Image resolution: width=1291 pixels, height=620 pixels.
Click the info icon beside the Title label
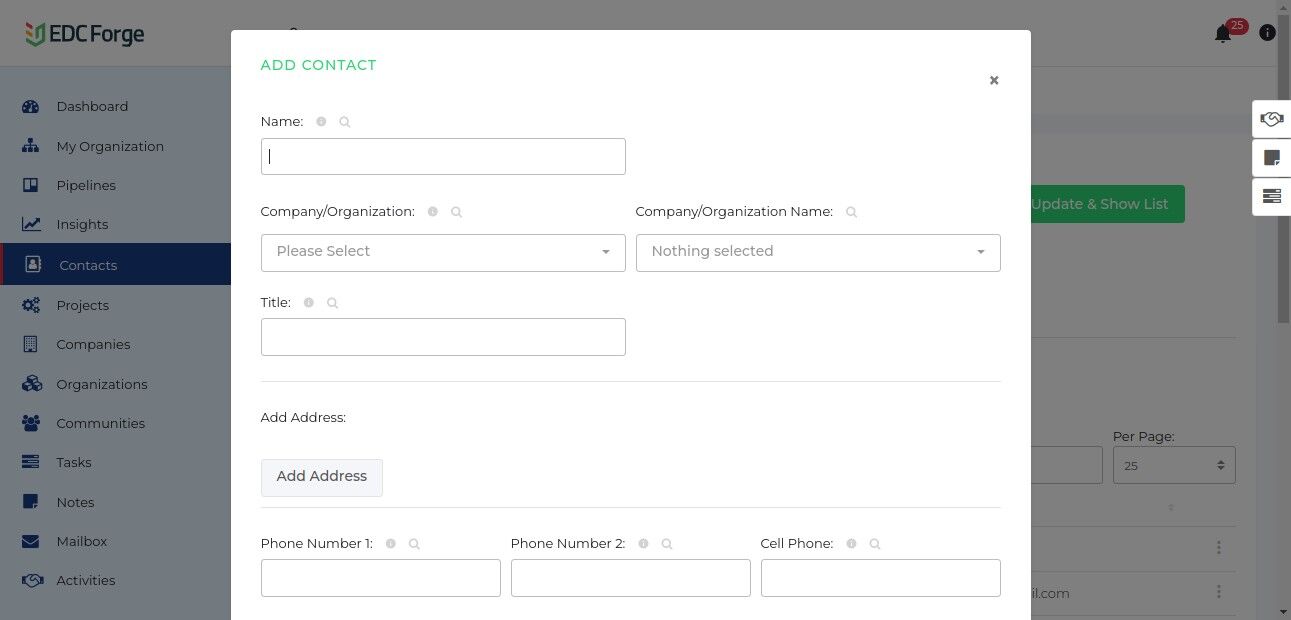point(308,303)
